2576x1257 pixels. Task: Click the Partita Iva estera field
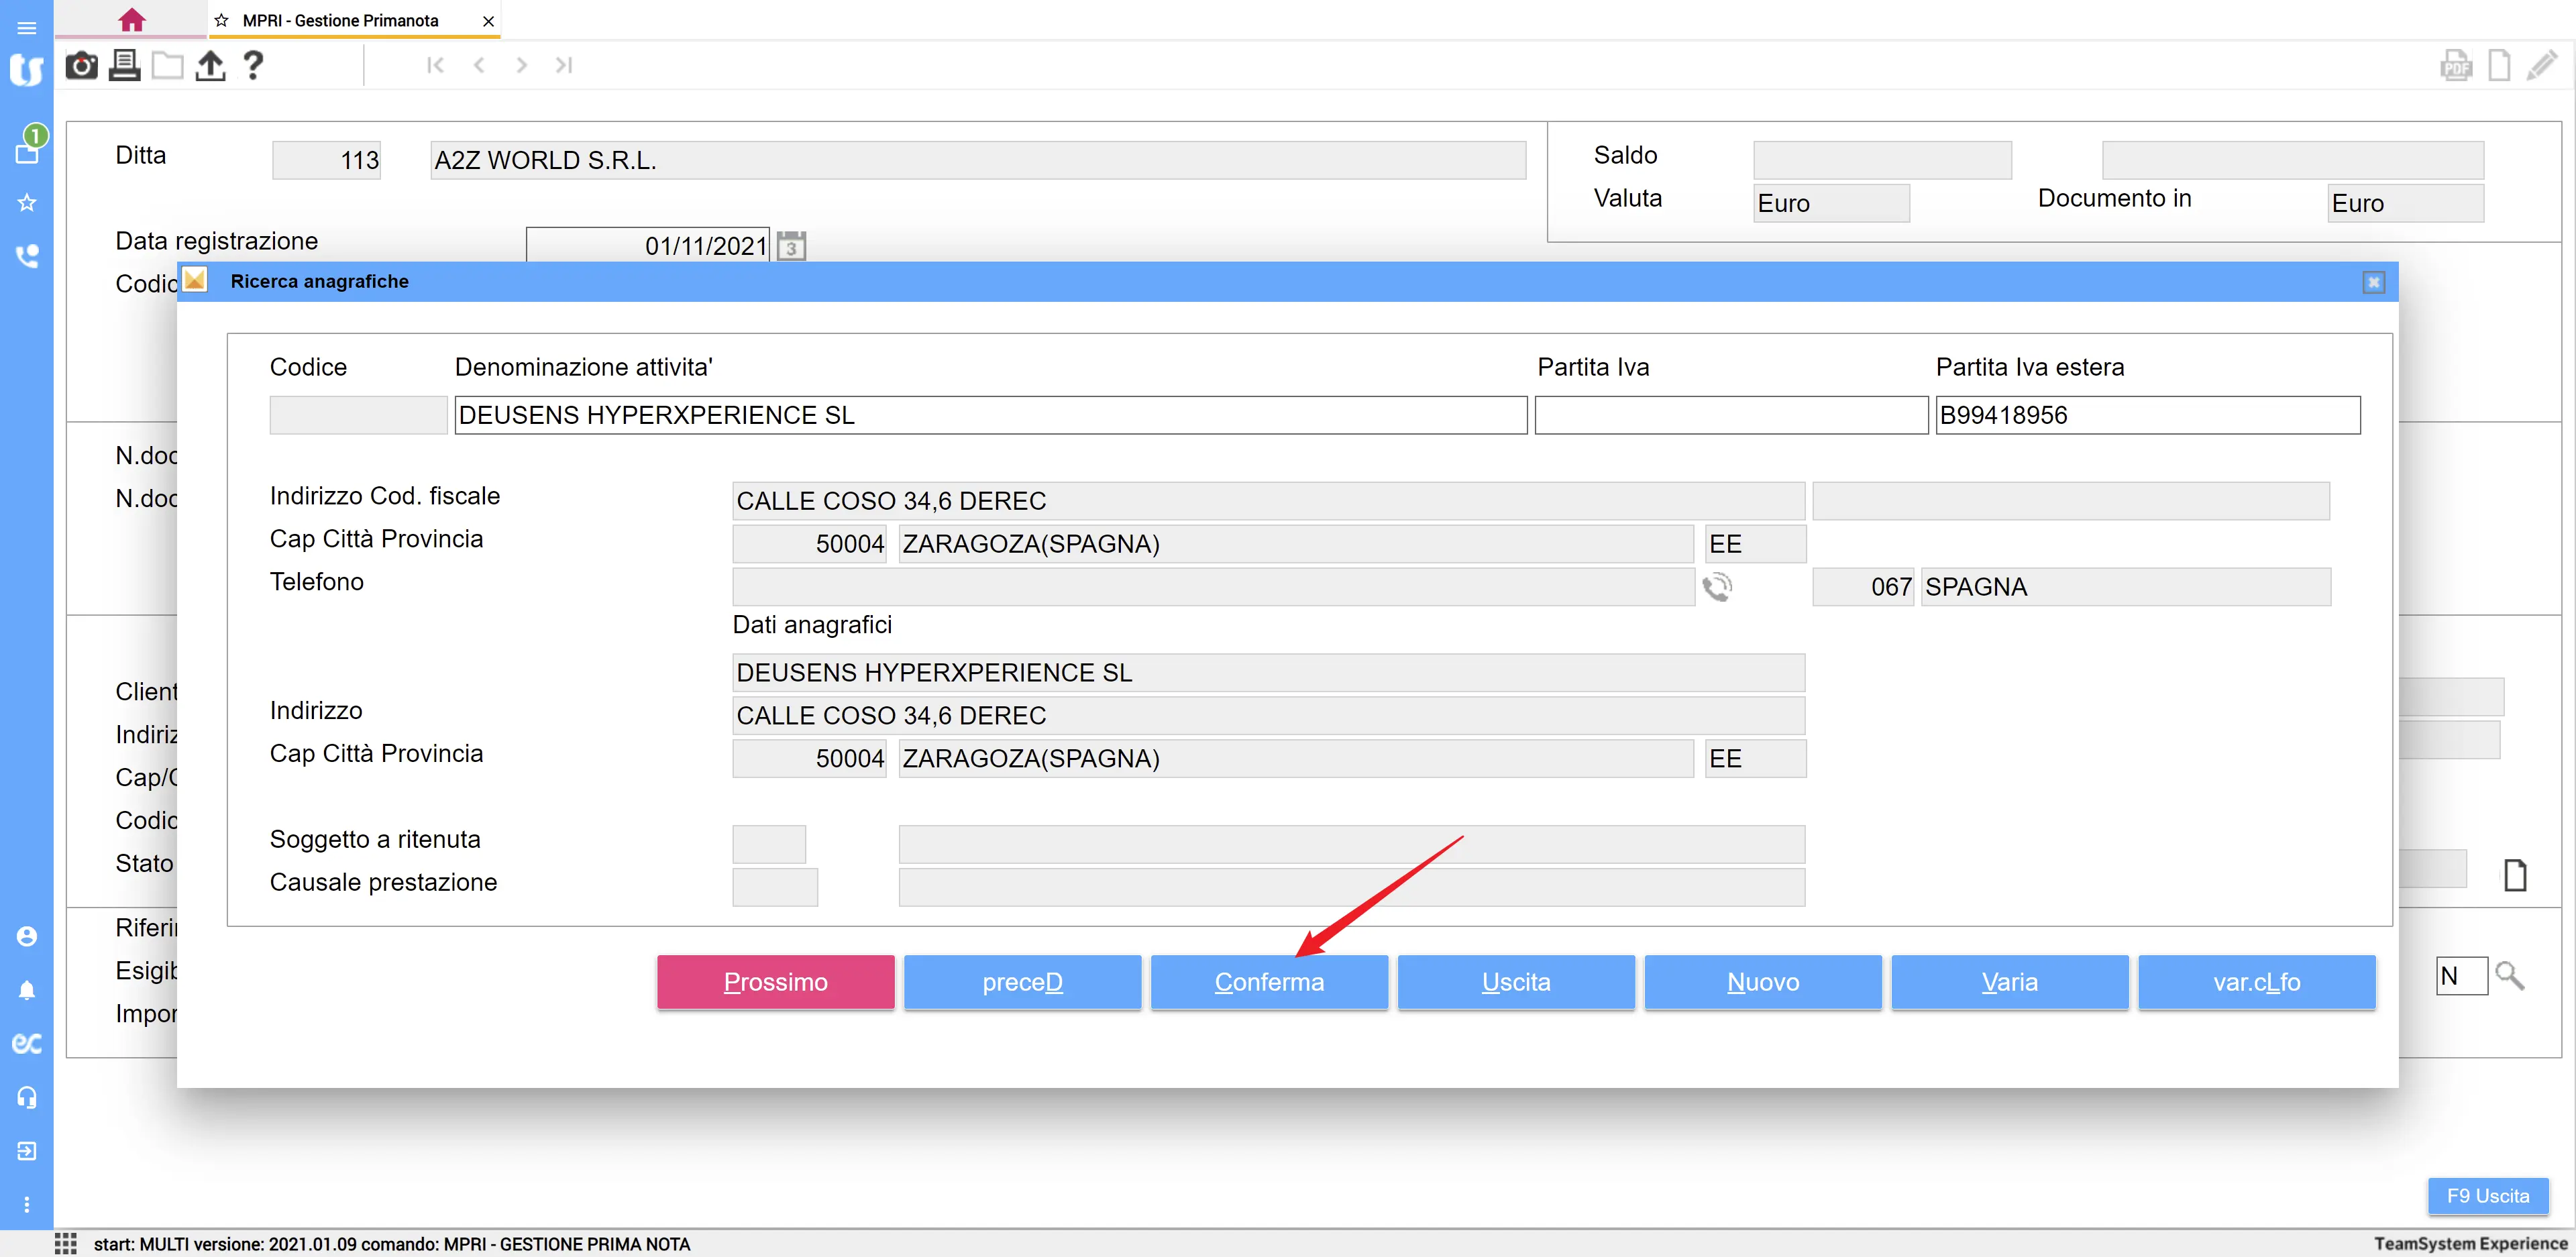(x=2147, y=415)
